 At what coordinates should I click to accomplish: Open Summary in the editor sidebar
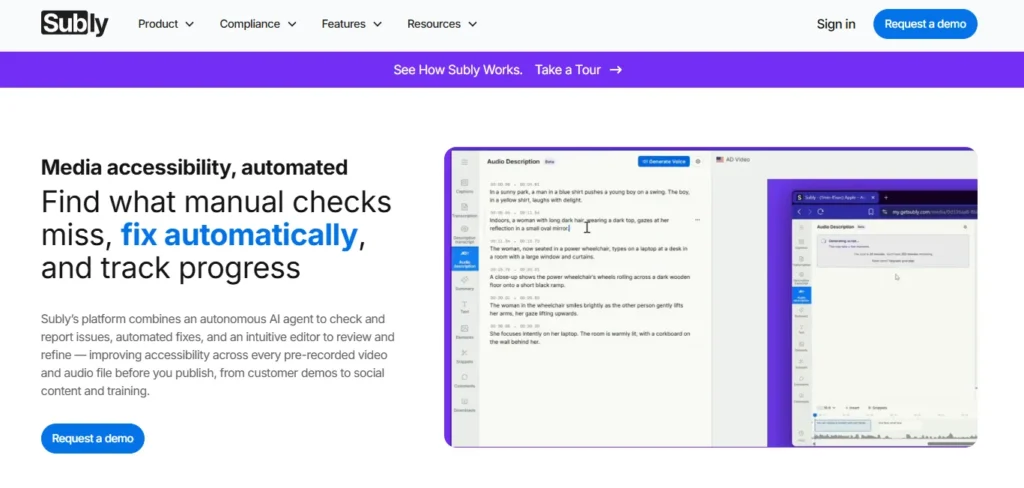(x=464, y=283)
